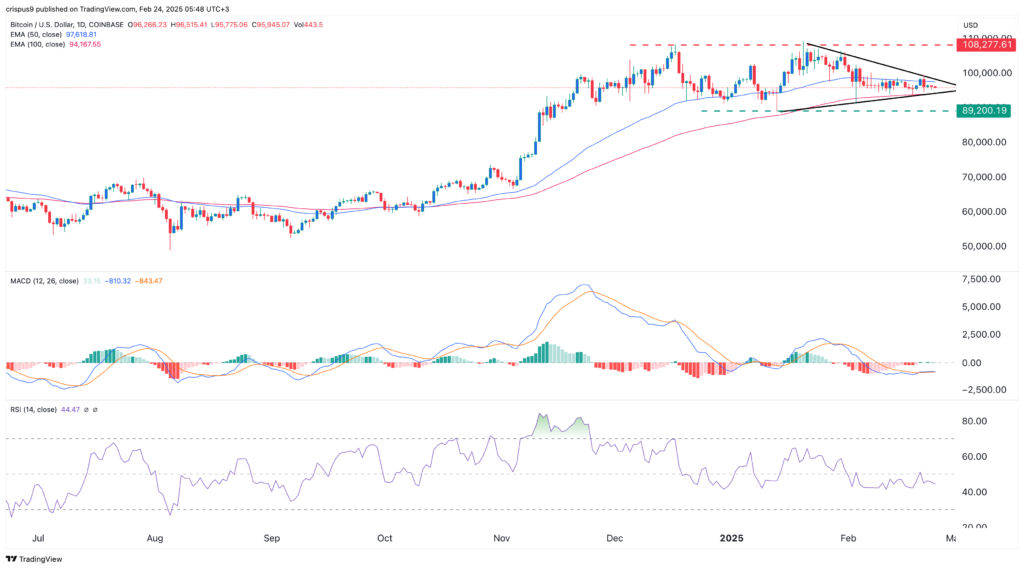This screenshot has width=1024, height=569.
Task: Click the Nov label on the time axis
Action: (x=502, y=537)
